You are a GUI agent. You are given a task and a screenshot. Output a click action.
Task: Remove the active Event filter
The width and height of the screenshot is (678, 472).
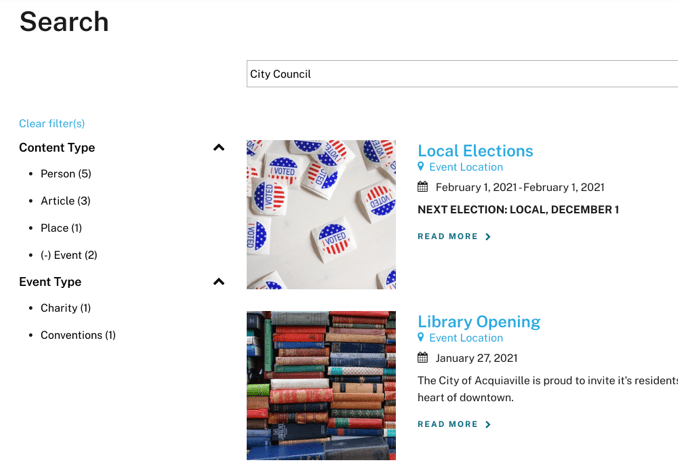pyautogui.click(x=68, y=255)
